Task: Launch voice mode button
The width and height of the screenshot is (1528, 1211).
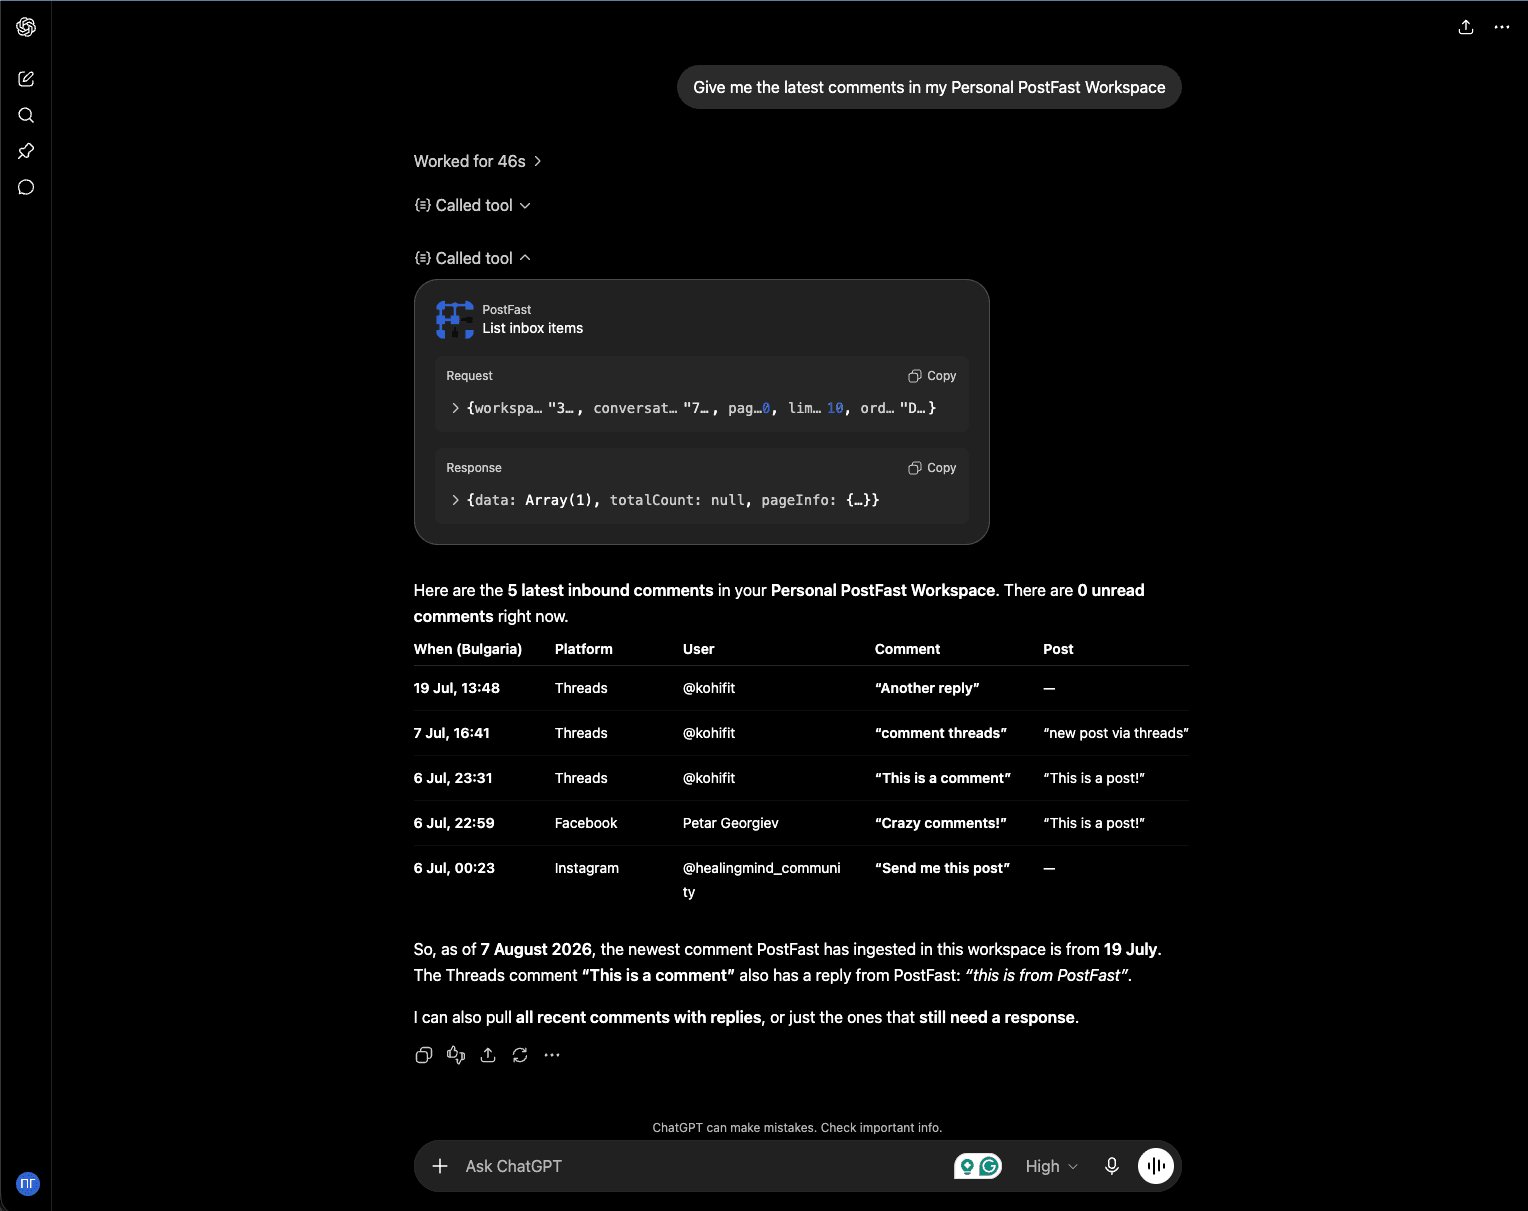Action: coord(1156,1166)
